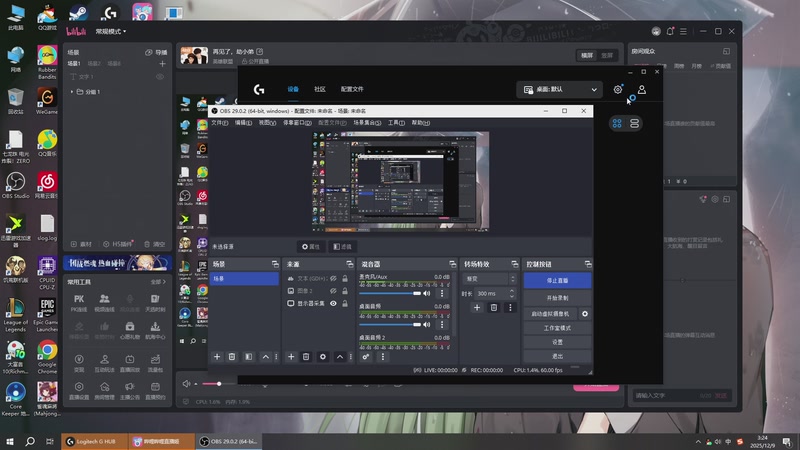Image resolution: width=800 pixels, height=450 pixels.
Task: Toggle visibility of Image 2 source
Action: (x=333, y=291)
